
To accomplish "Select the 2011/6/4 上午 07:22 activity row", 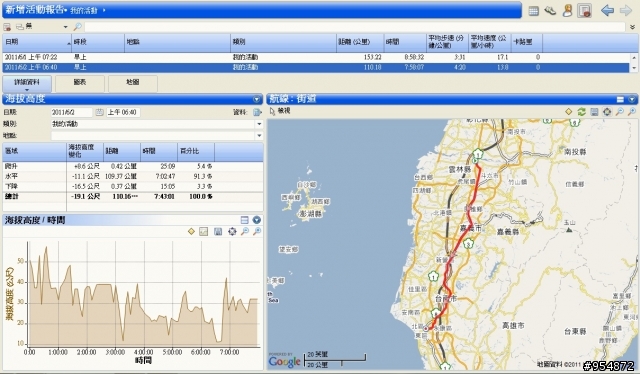I will tap(316, 58).
